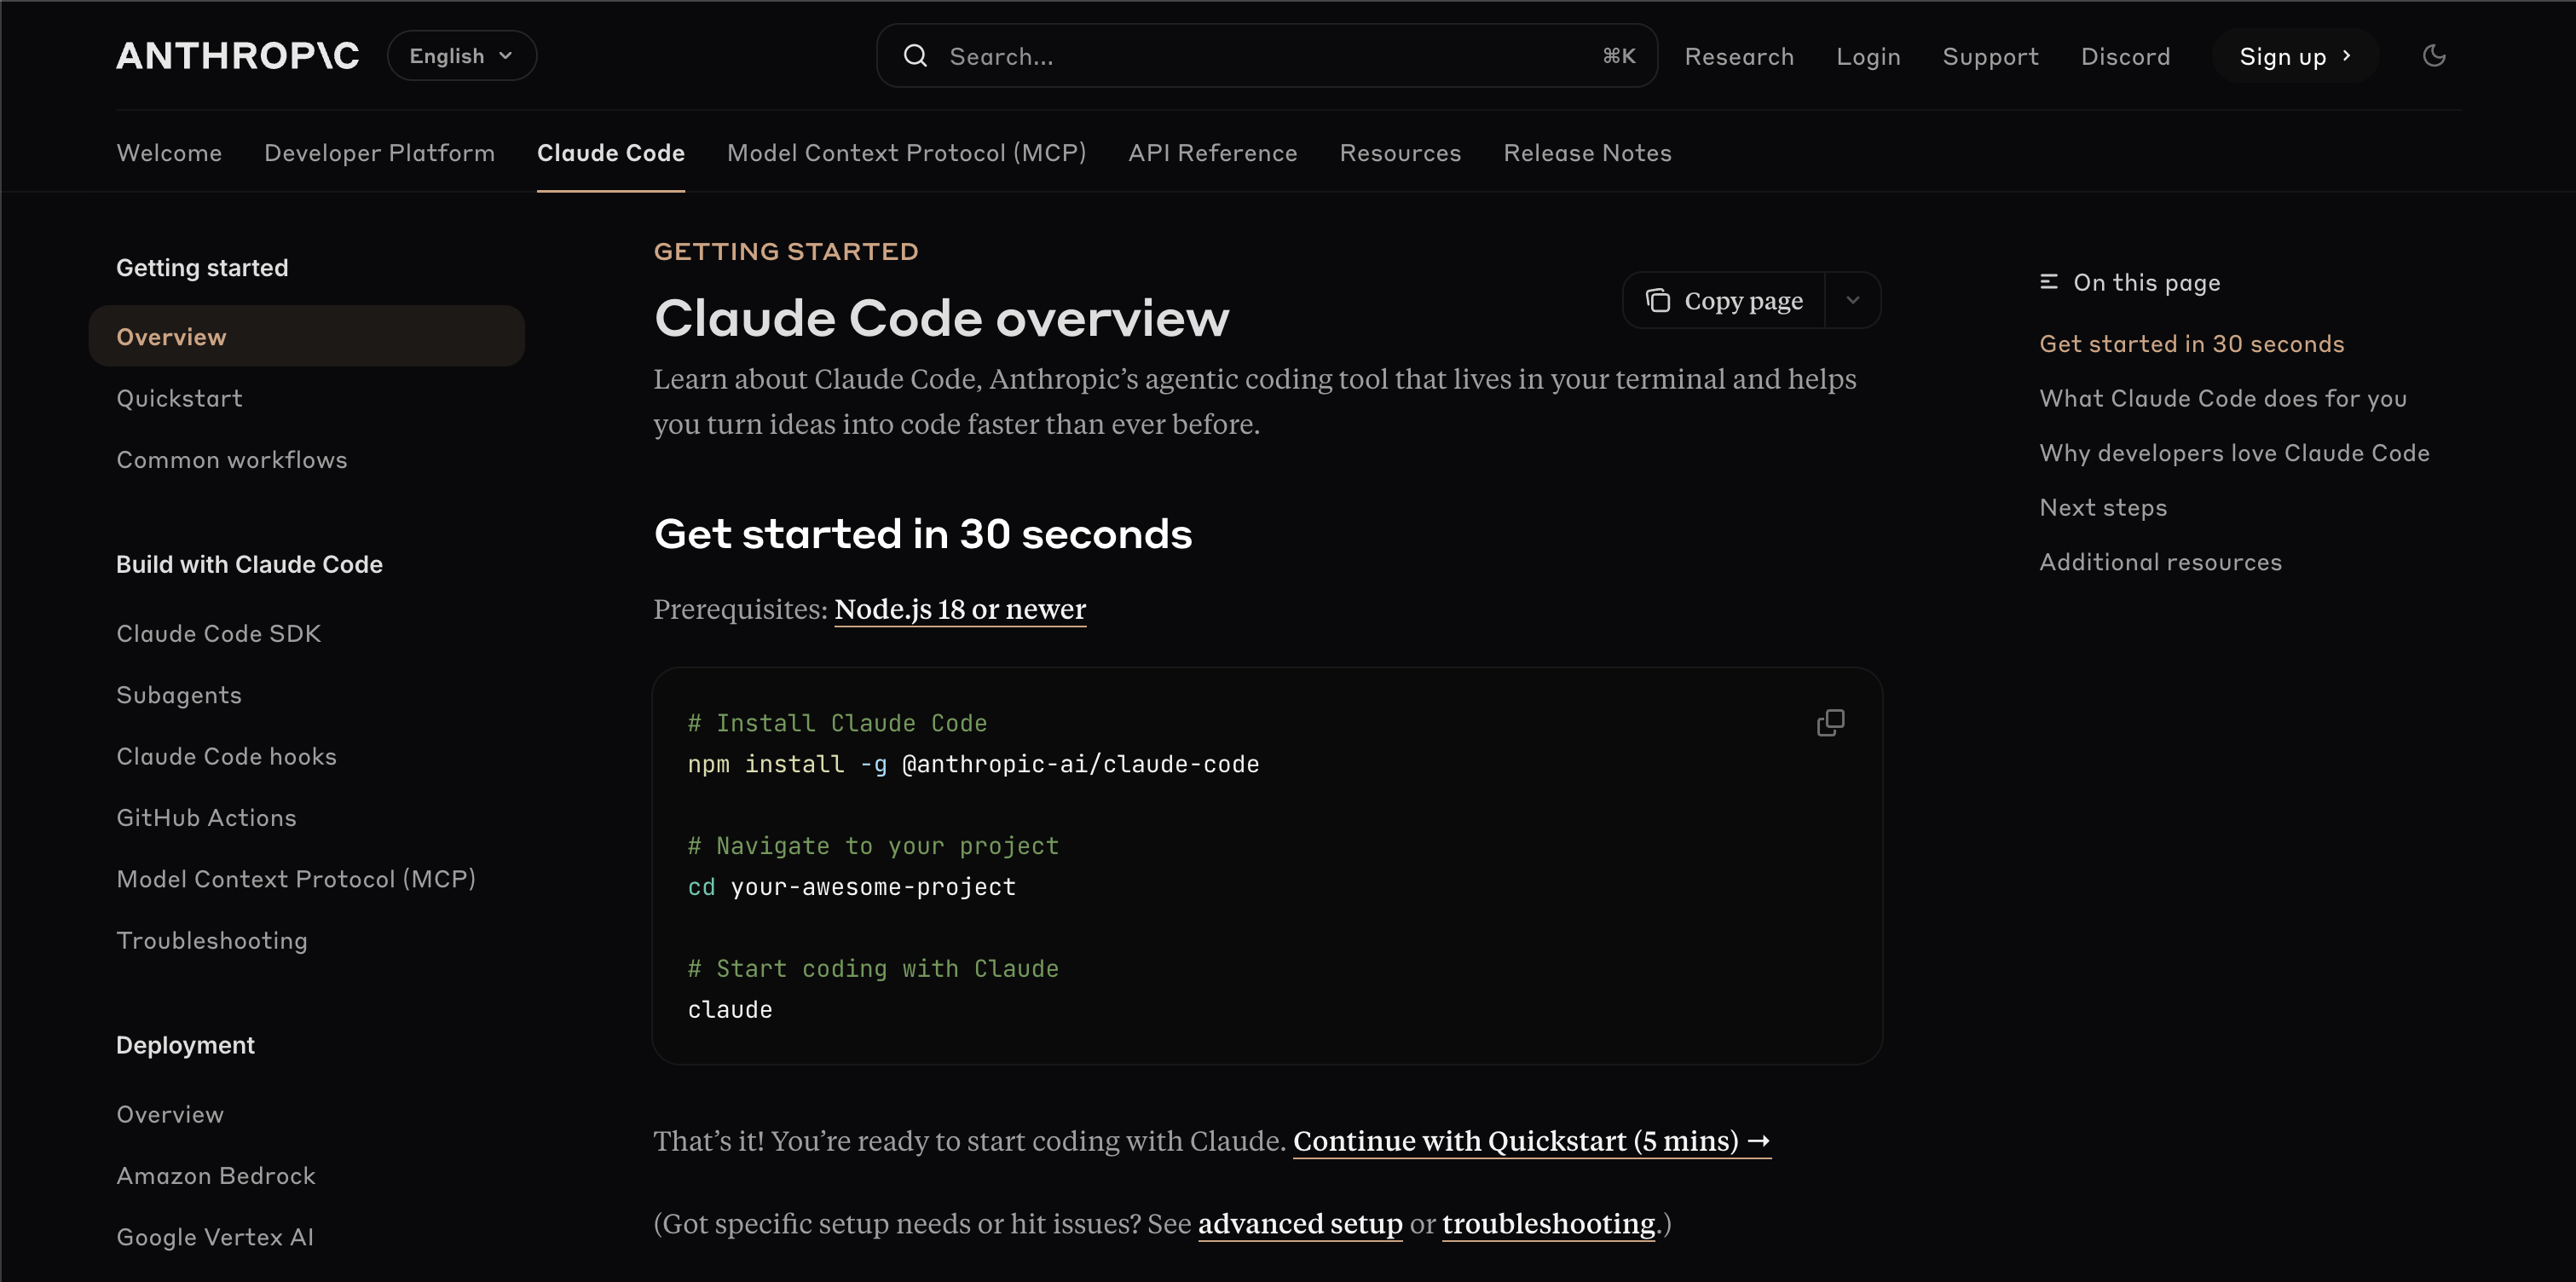2576x1282 pixels.
Task: Open the Discord link in header
Action: point(2125,56)
